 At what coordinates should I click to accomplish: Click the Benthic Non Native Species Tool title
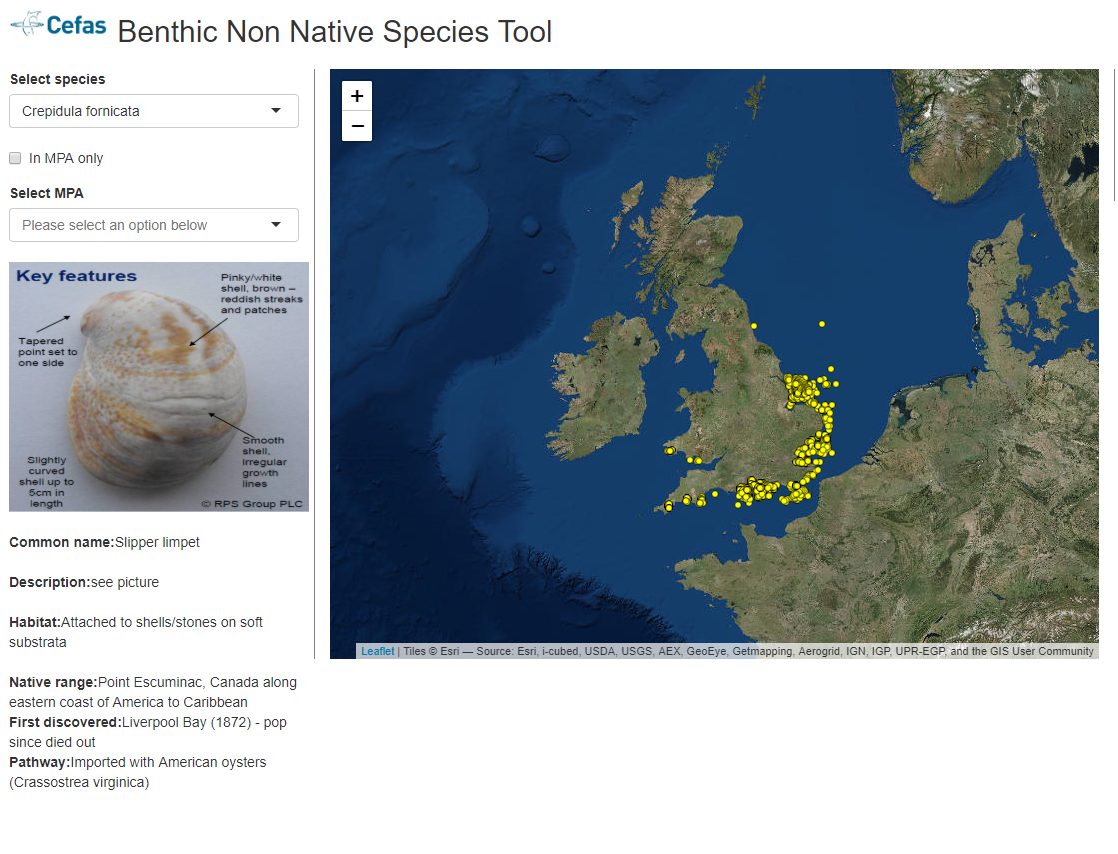[334, 32]
